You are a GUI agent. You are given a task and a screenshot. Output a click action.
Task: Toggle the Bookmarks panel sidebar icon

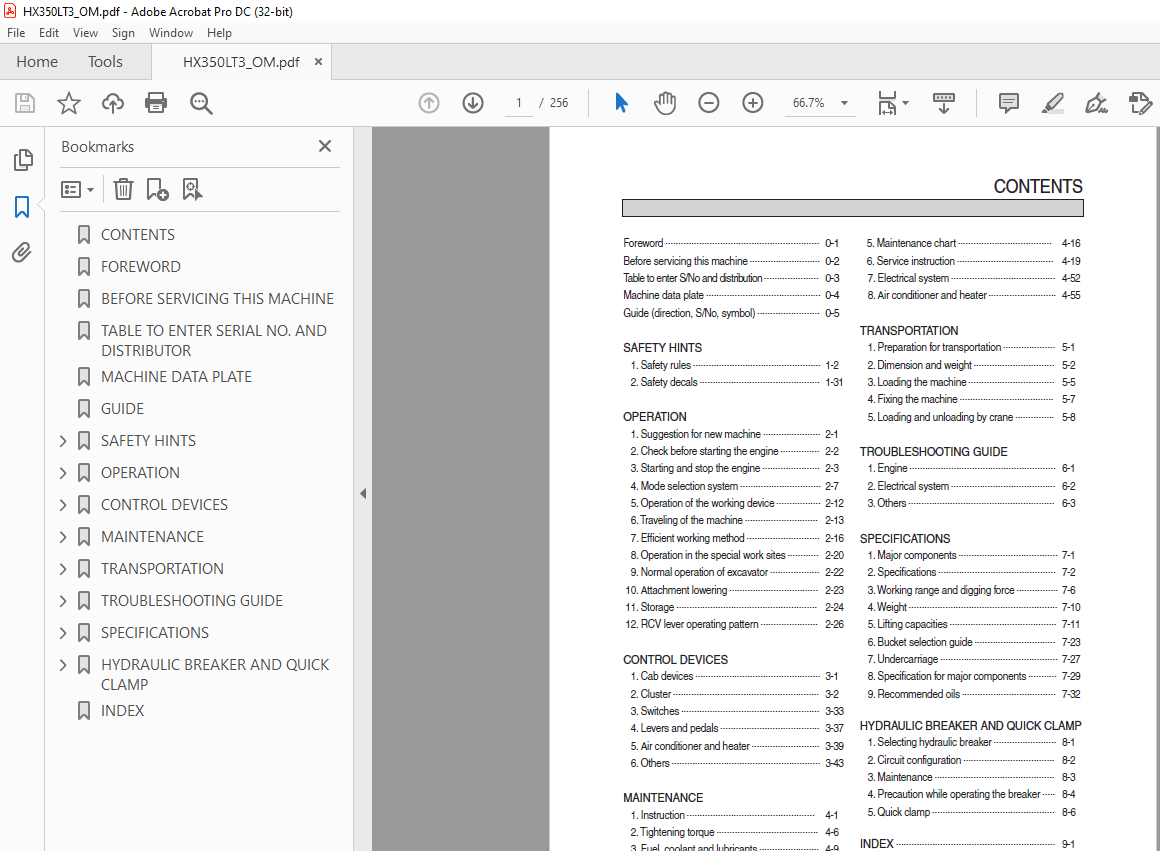click(22, 206)
